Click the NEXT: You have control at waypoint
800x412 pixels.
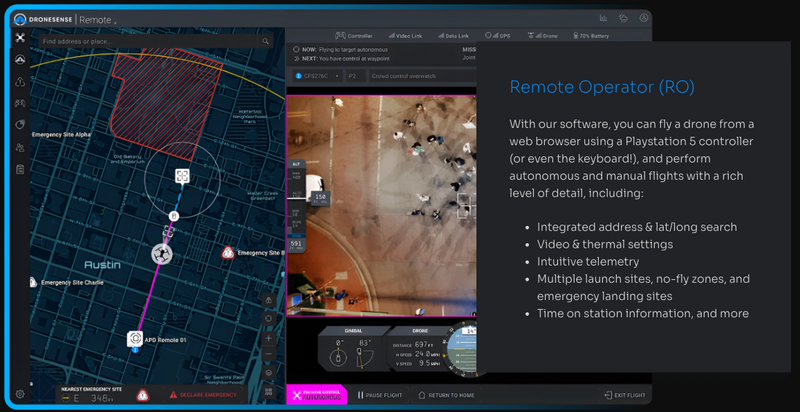342,59
